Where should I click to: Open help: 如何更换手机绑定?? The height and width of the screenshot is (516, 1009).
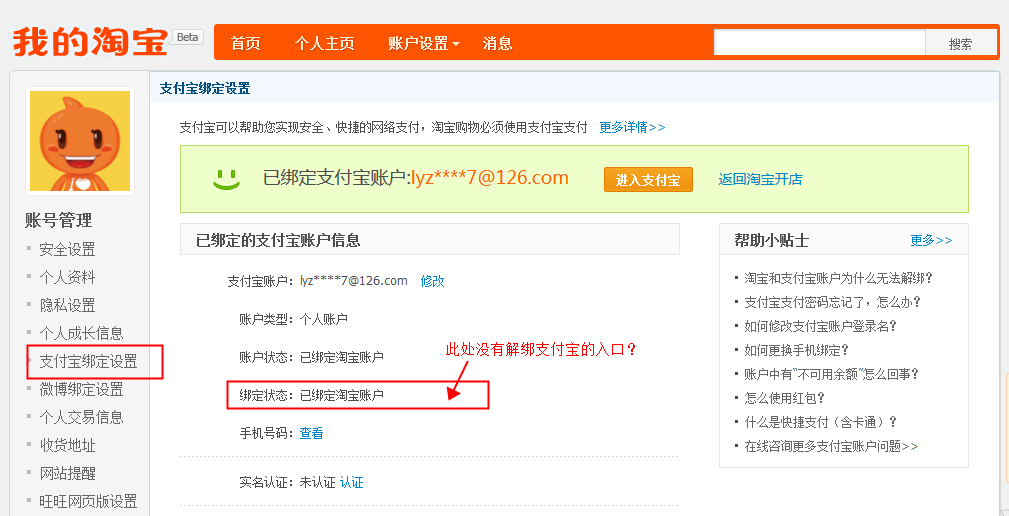click(x=797, y=350)
